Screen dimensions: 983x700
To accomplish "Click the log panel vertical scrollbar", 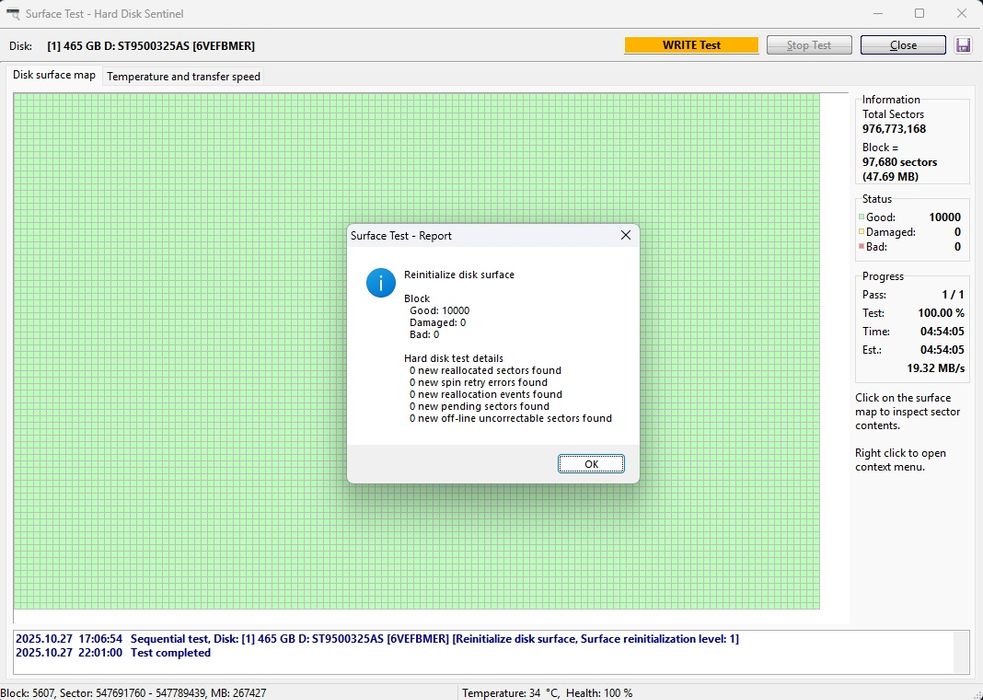I will (x=960, y=652).
